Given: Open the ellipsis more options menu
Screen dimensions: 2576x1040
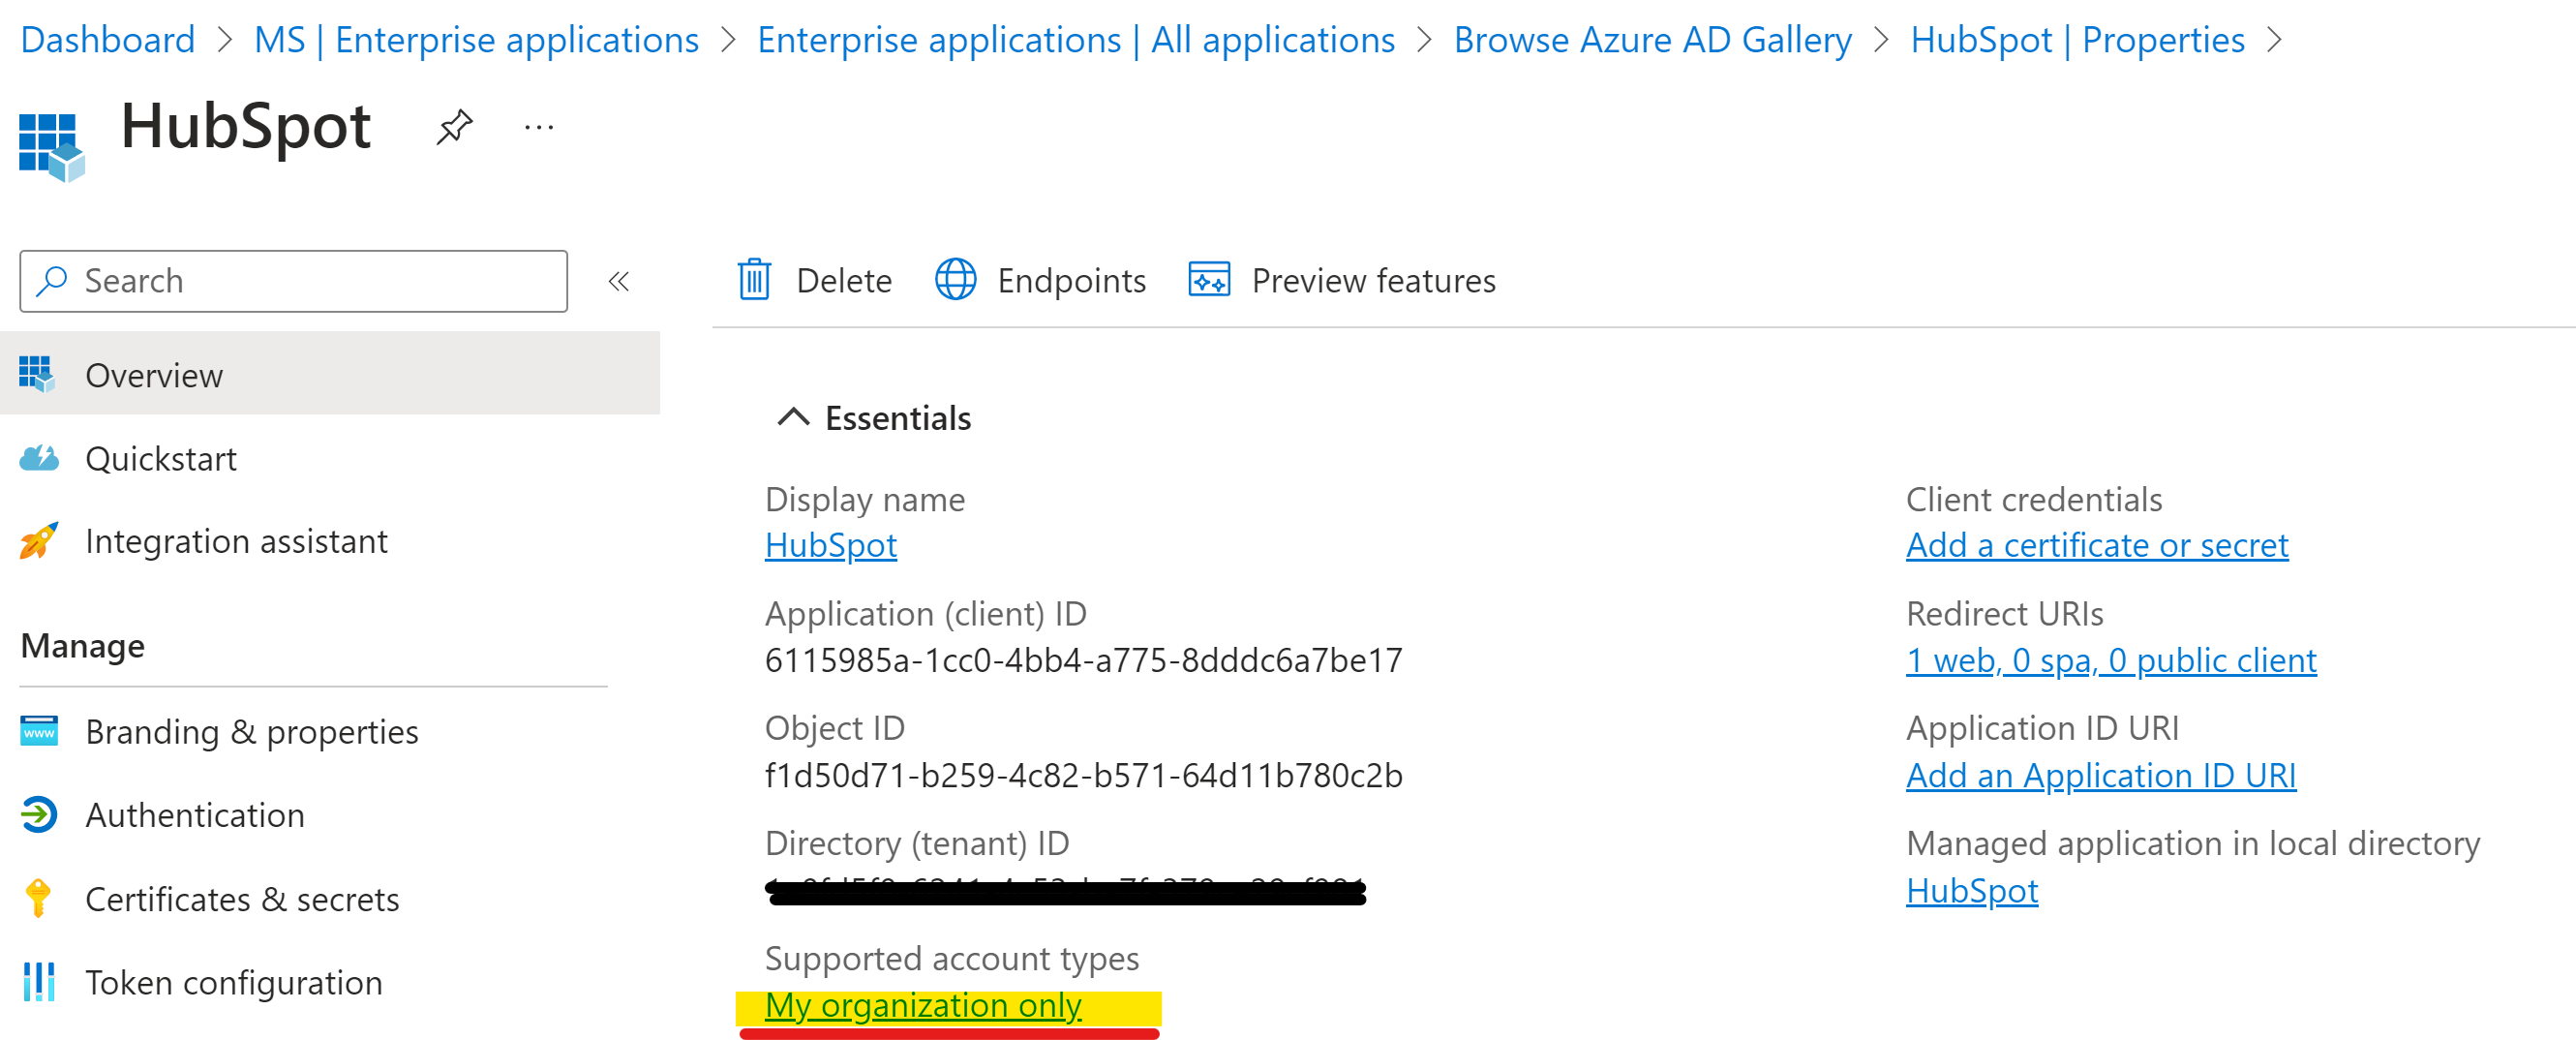Looking at the screenshot, I should [539, 127].
